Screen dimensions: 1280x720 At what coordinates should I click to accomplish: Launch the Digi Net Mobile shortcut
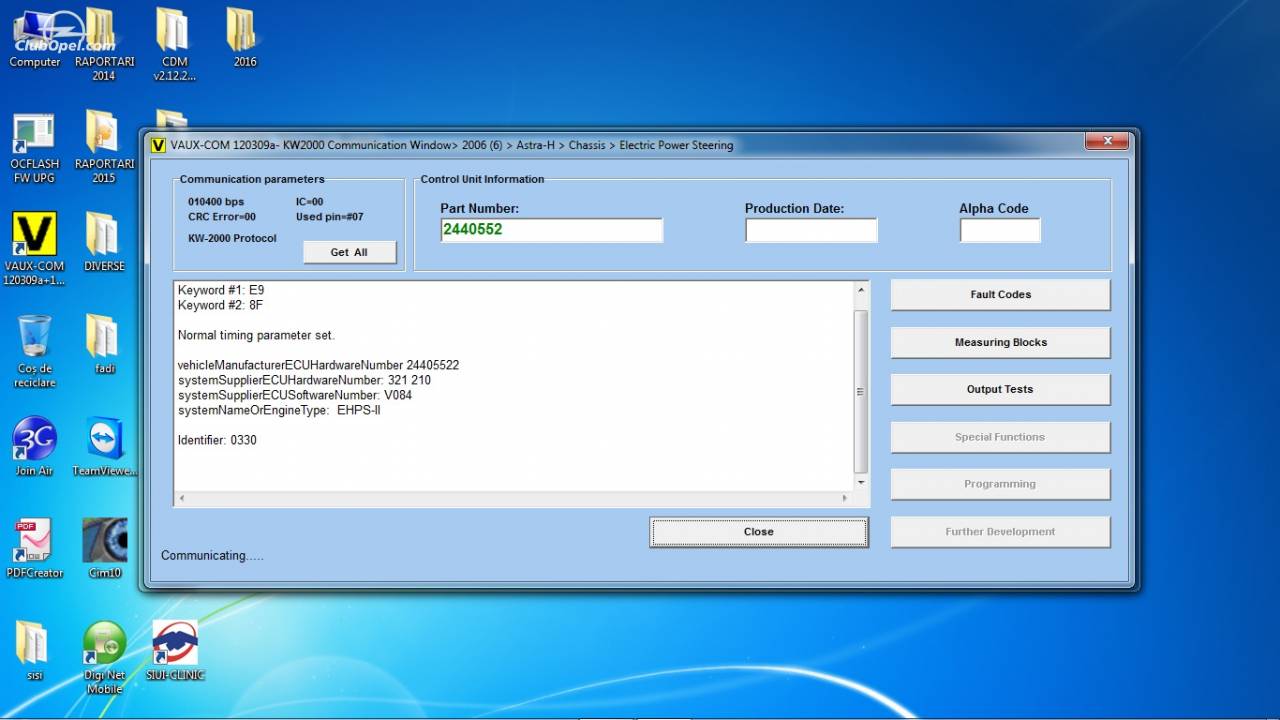104,657
